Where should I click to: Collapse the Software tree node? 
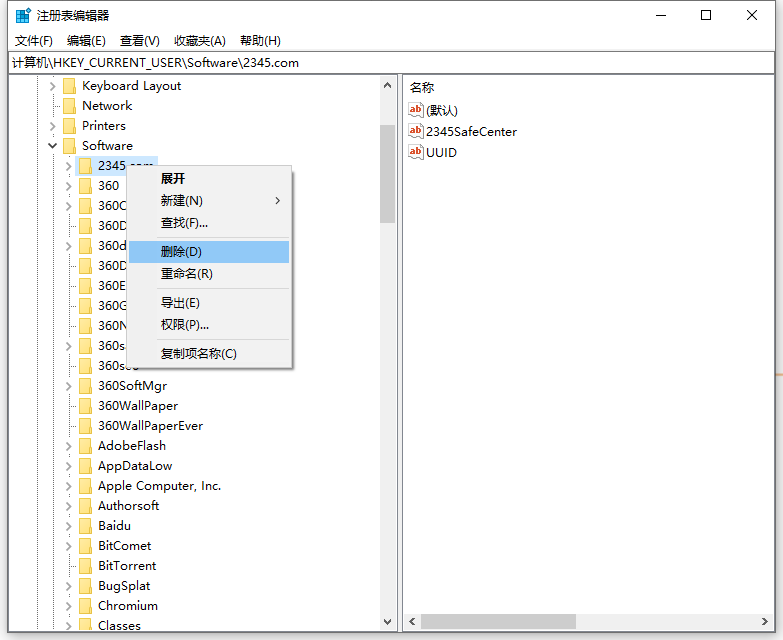(x=53, y=146)
